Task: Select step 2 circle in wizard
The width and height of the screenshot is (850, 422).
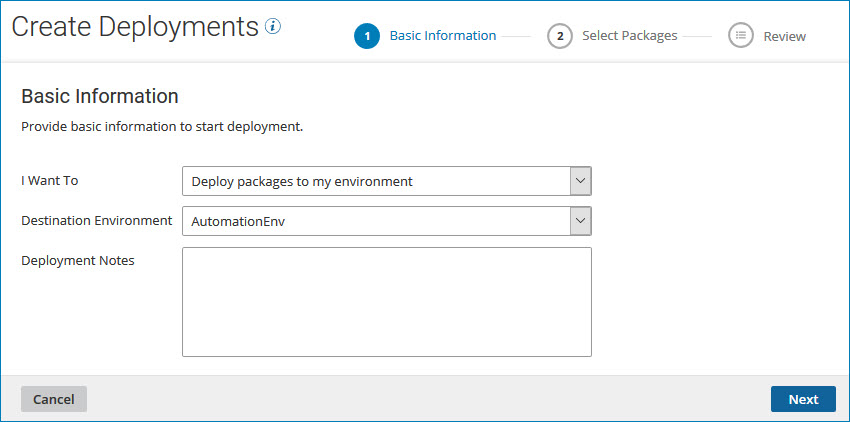Action: pos(560,36)
